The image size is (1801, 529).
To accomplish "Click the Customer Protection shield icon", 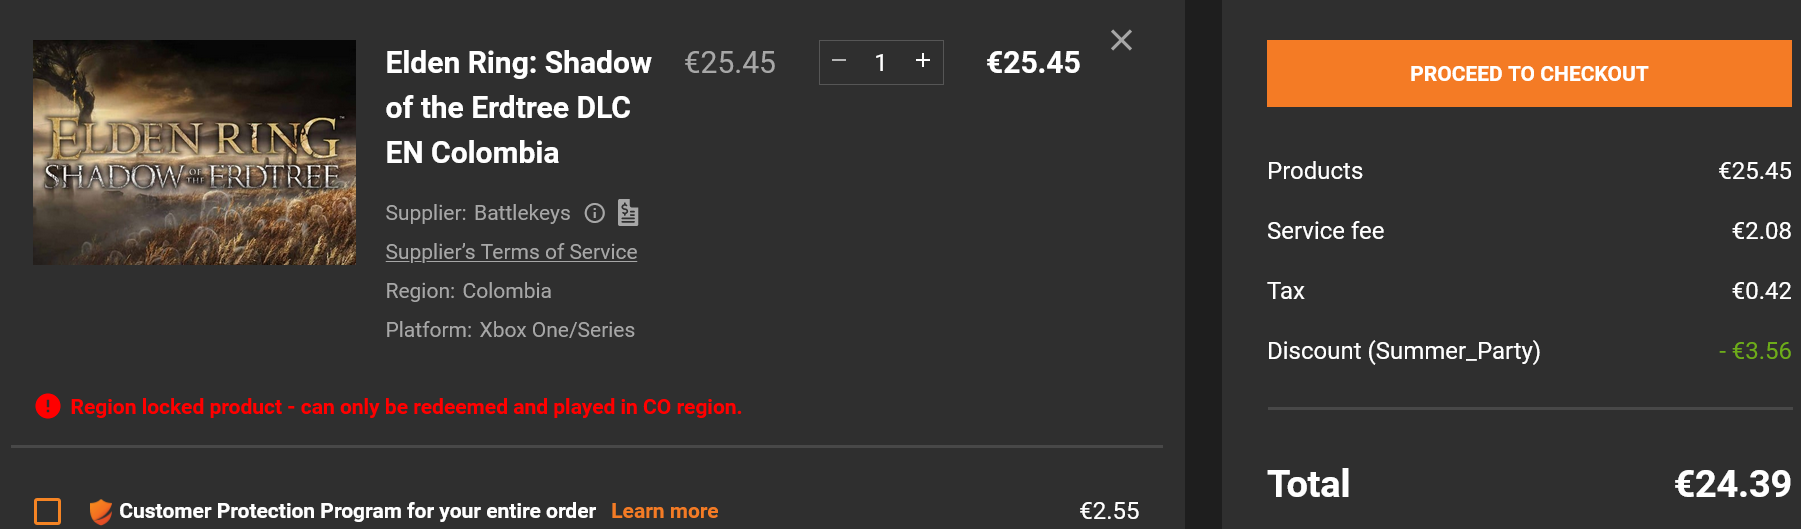I will click(x=100, y=511).
